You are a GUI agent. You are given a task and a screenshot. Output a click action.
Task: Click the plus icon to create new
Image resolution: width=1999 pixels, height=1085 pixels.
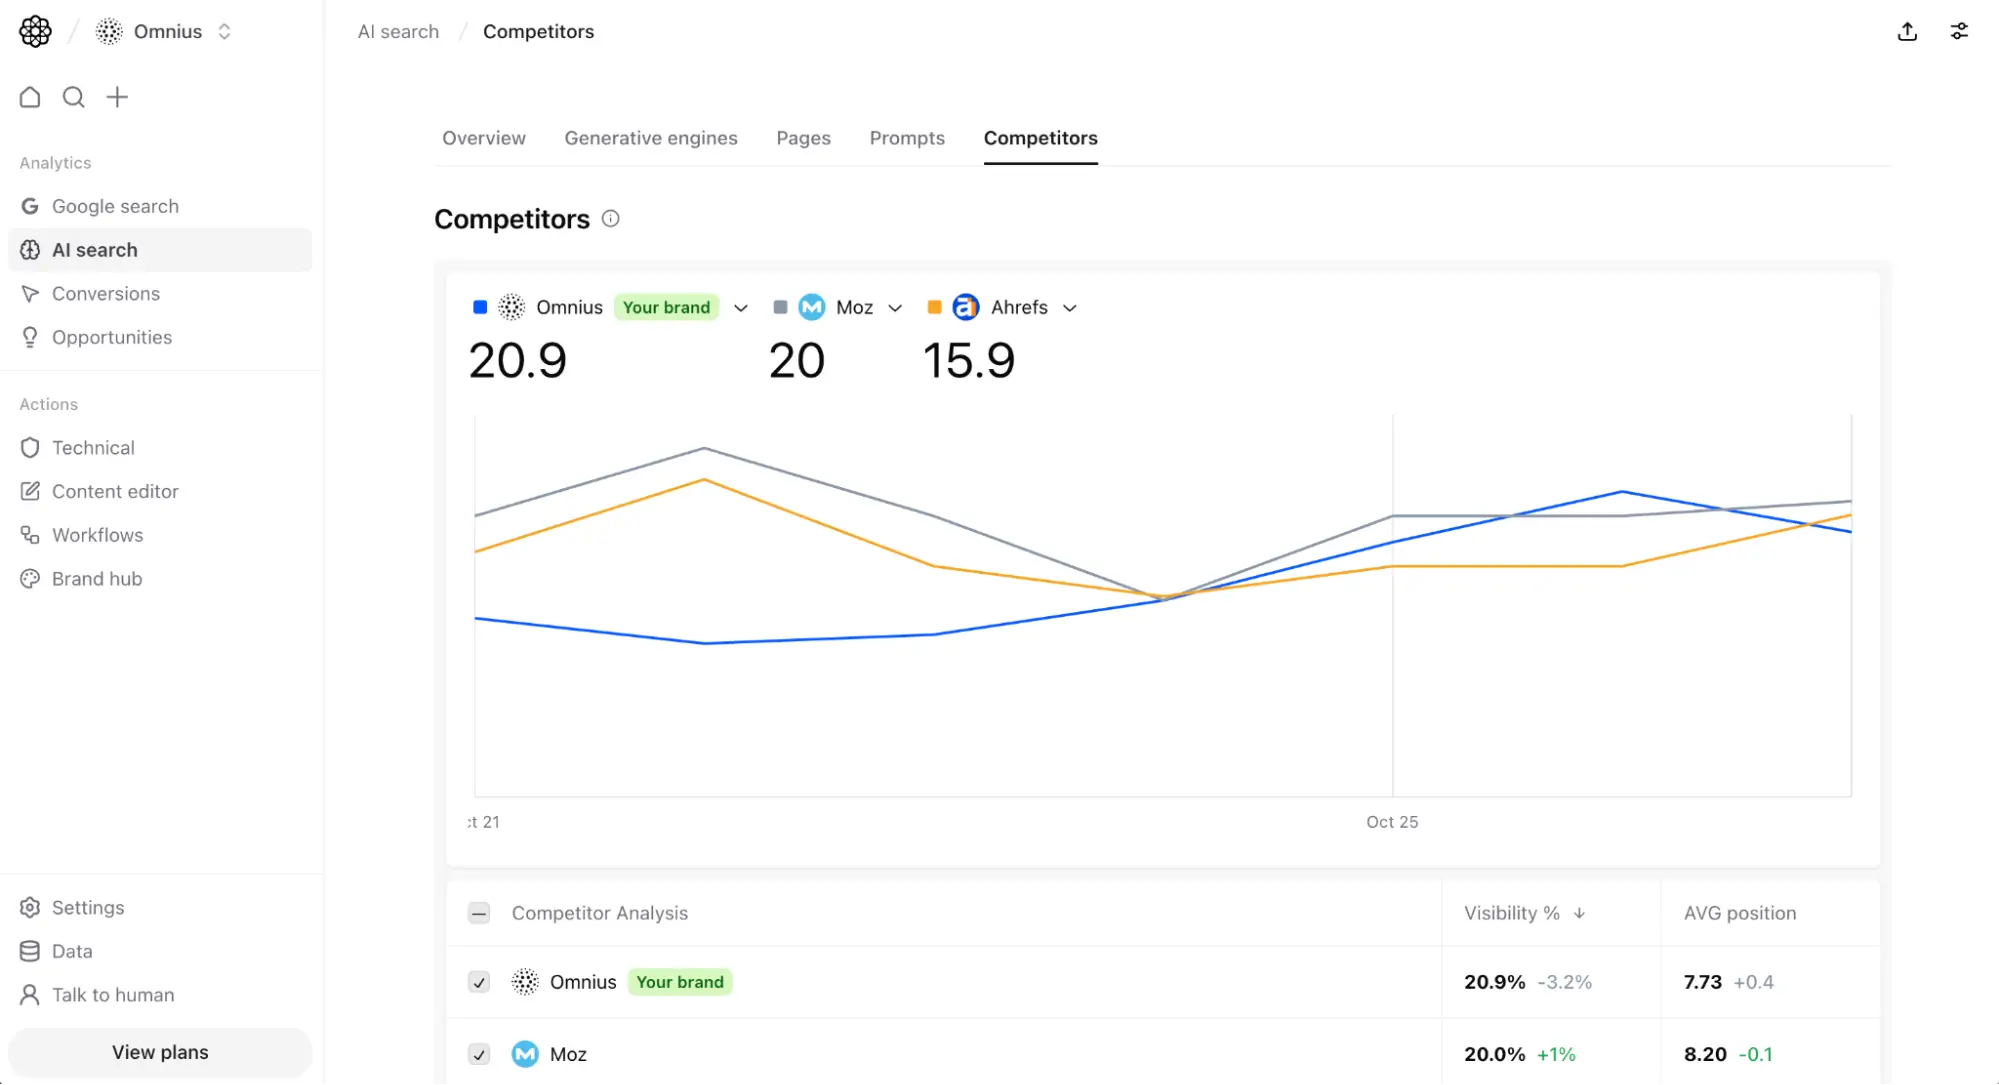coord(117,97)
